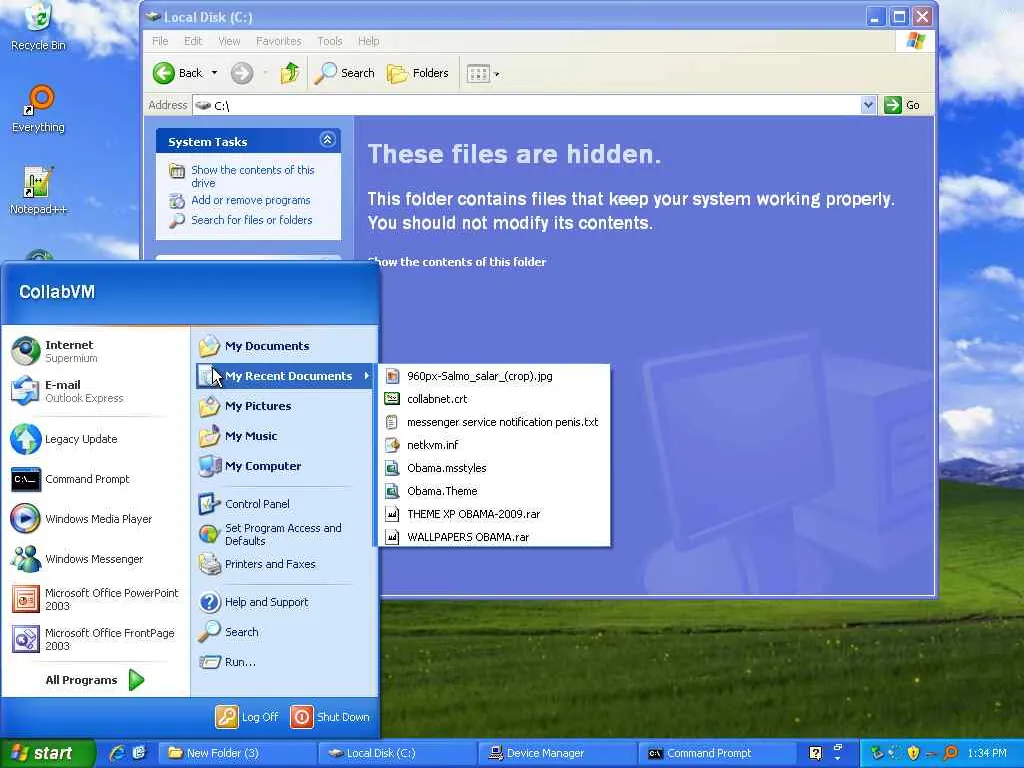Viewport: 1024px width, 768px height.
Task: Open Set Program Access and Defaults
Action: [x=285, y=534]
